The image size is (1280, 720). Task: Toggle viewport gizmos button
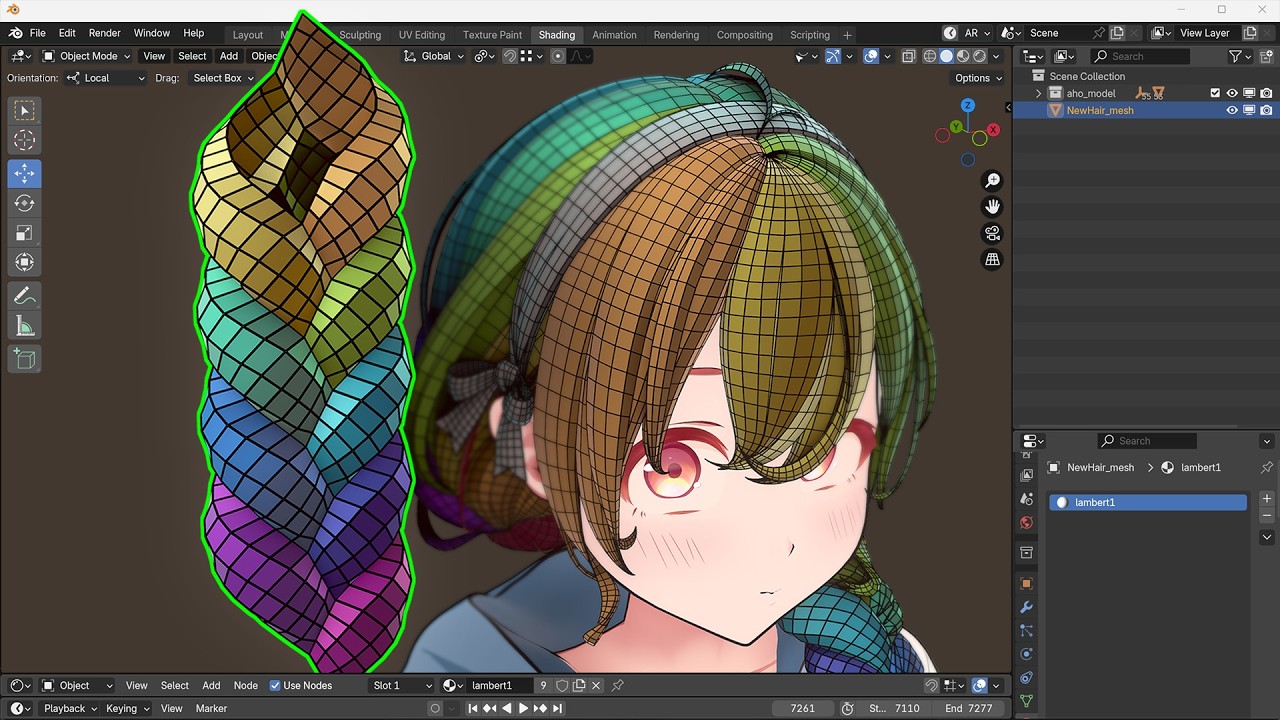[832, 56]
